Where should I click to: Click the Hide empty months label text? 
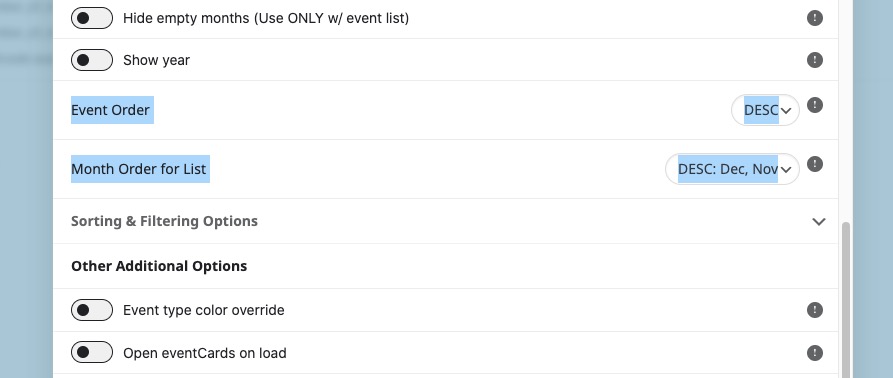[x=266, y=18]
